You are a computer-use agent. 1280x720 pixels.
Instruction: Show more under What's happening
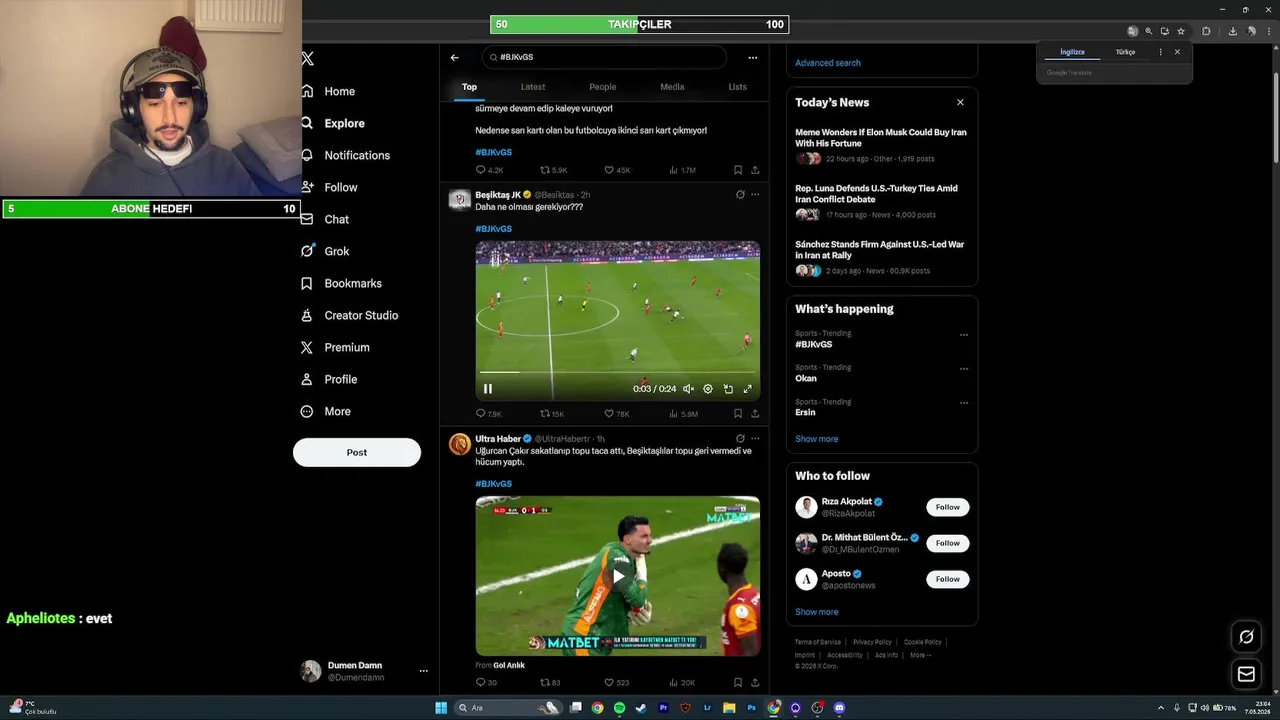(817, 439)
